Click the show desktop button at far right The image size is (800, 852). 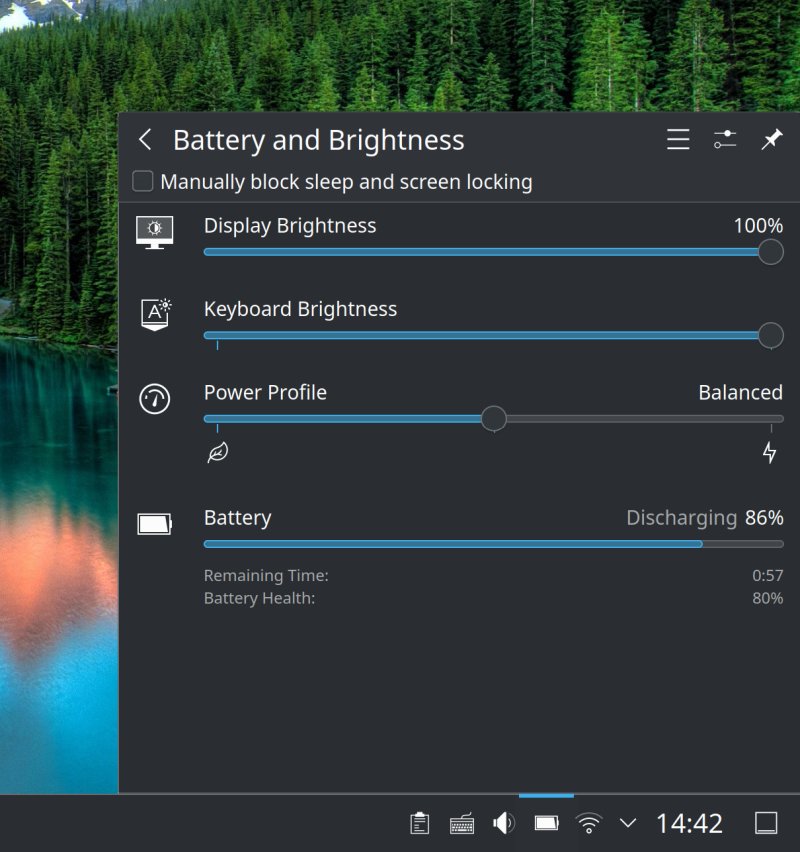tap(762, 822)
